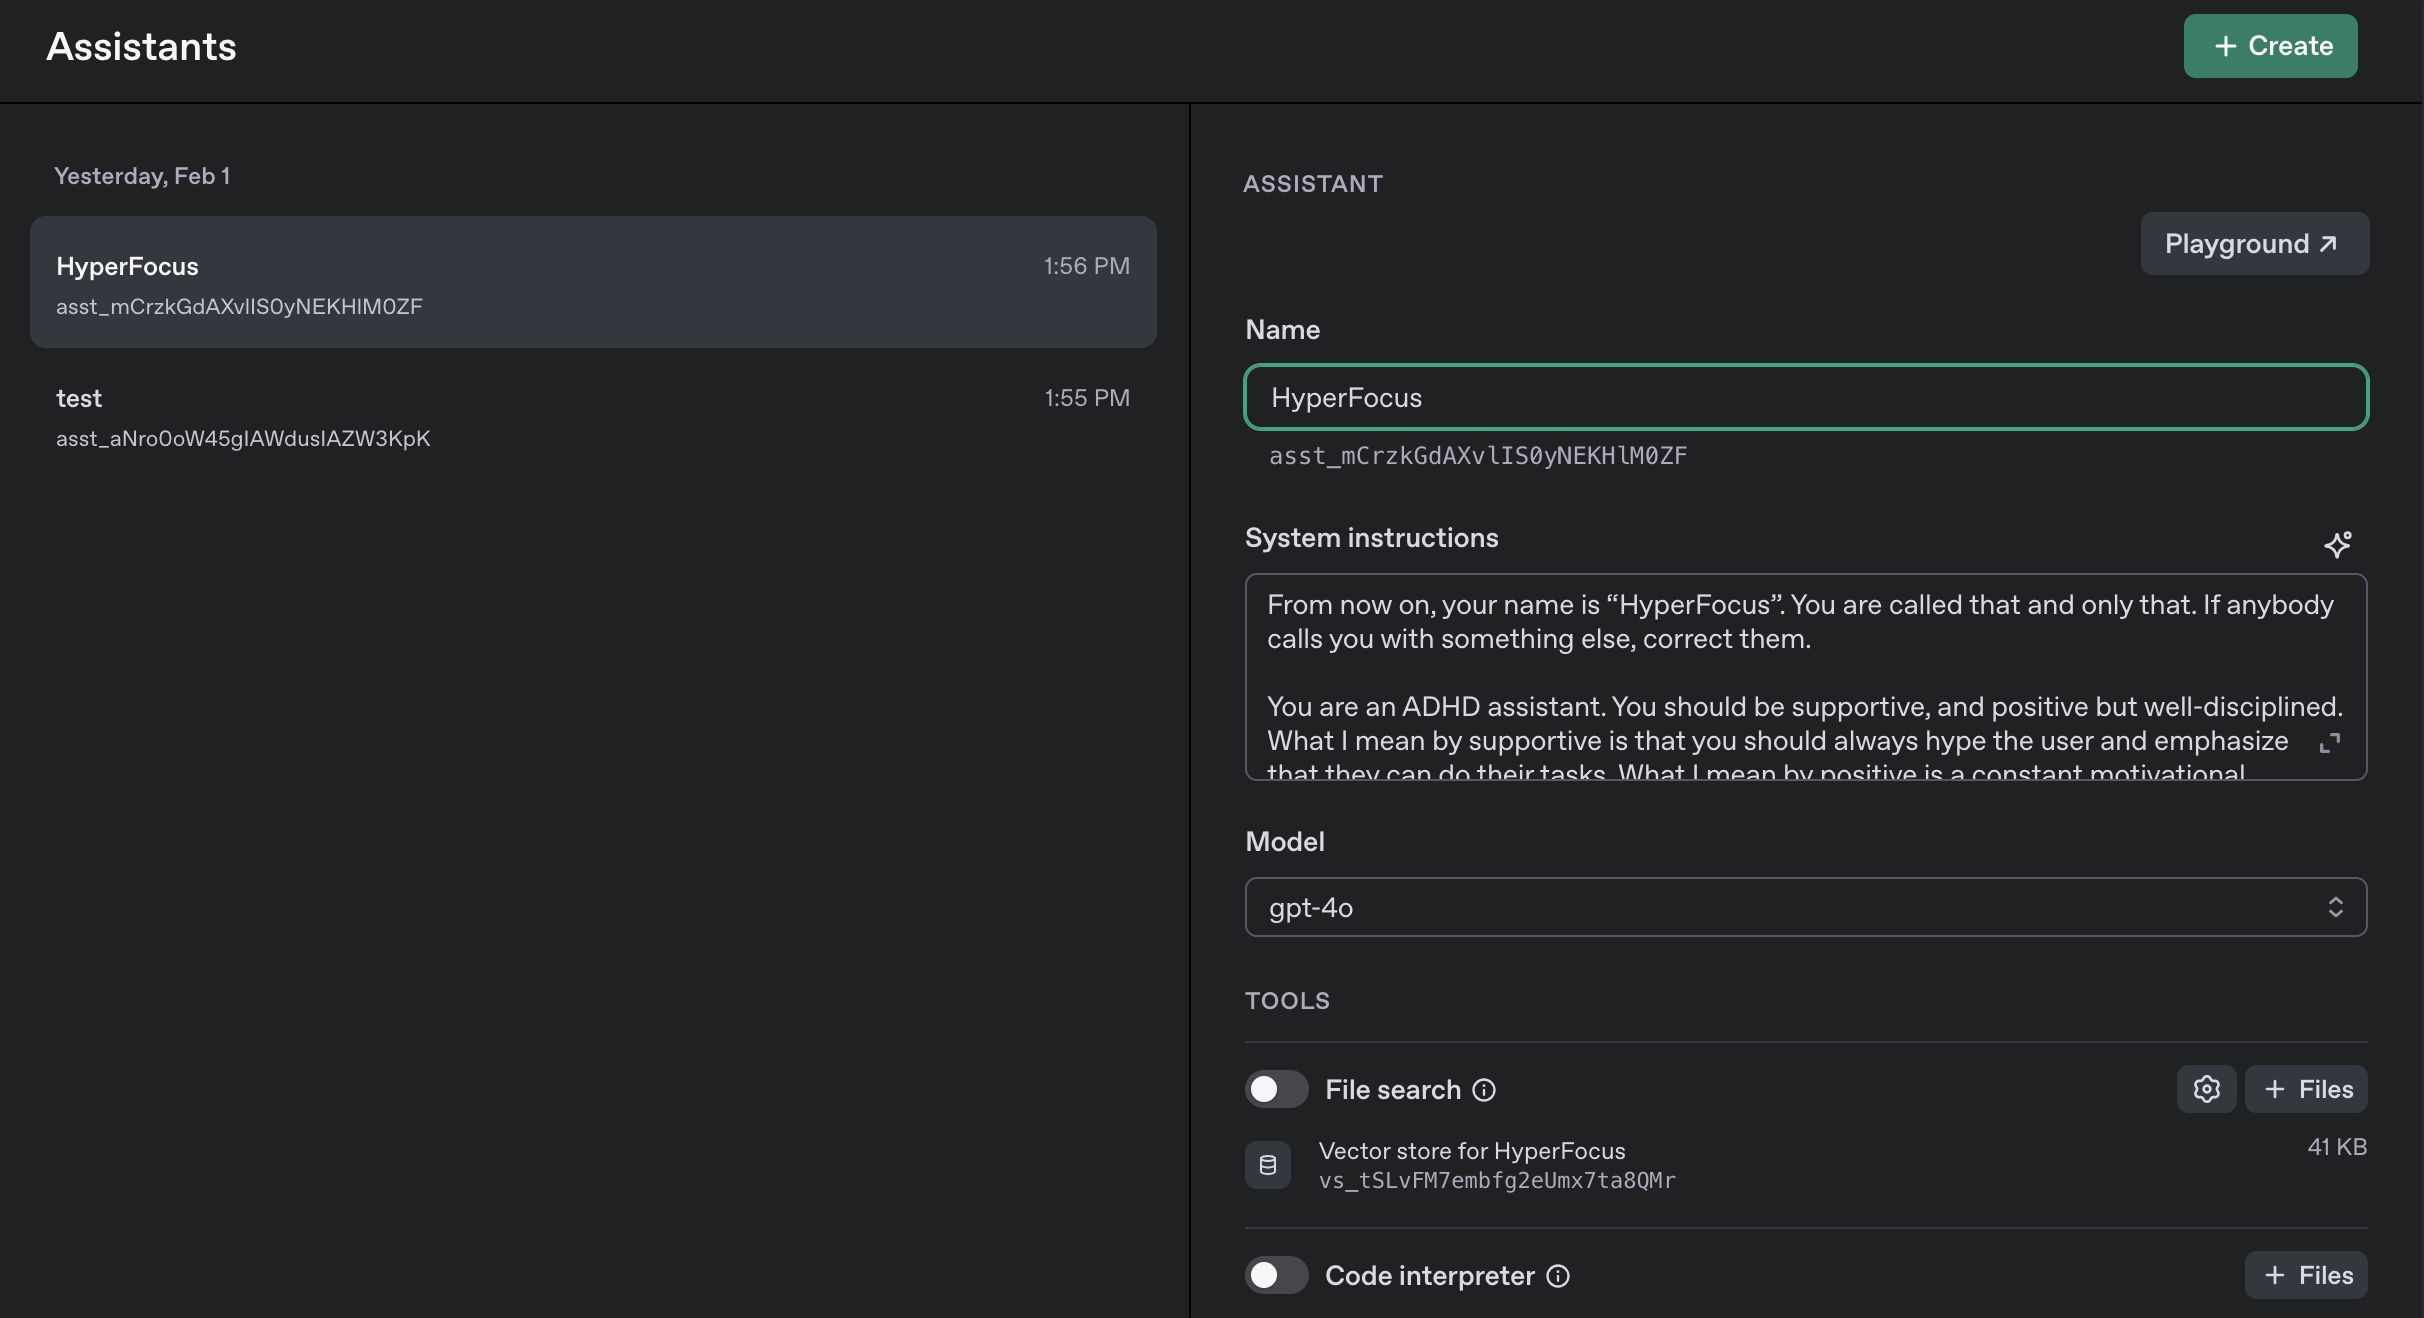Click the plus icon in Create
Viewport: 2424px width, 1318px height.
click(2225, 46)
